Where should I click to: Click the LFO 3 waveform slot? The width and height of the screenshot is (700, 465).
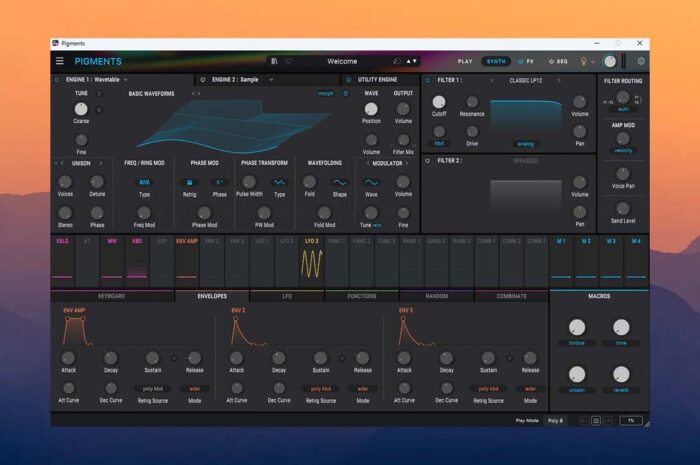point(312,260)
